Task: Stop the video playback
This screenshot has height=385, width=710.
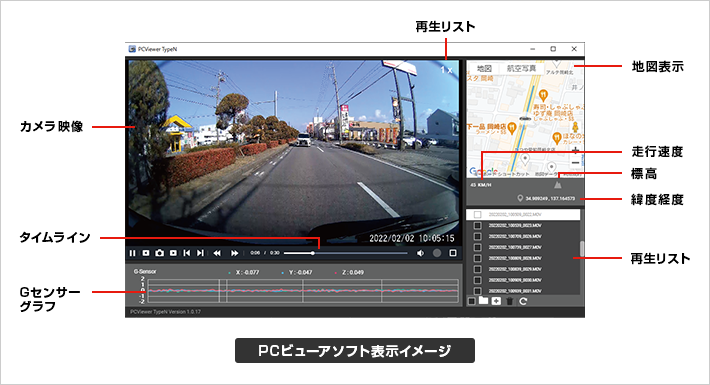Action: point(146,253)
